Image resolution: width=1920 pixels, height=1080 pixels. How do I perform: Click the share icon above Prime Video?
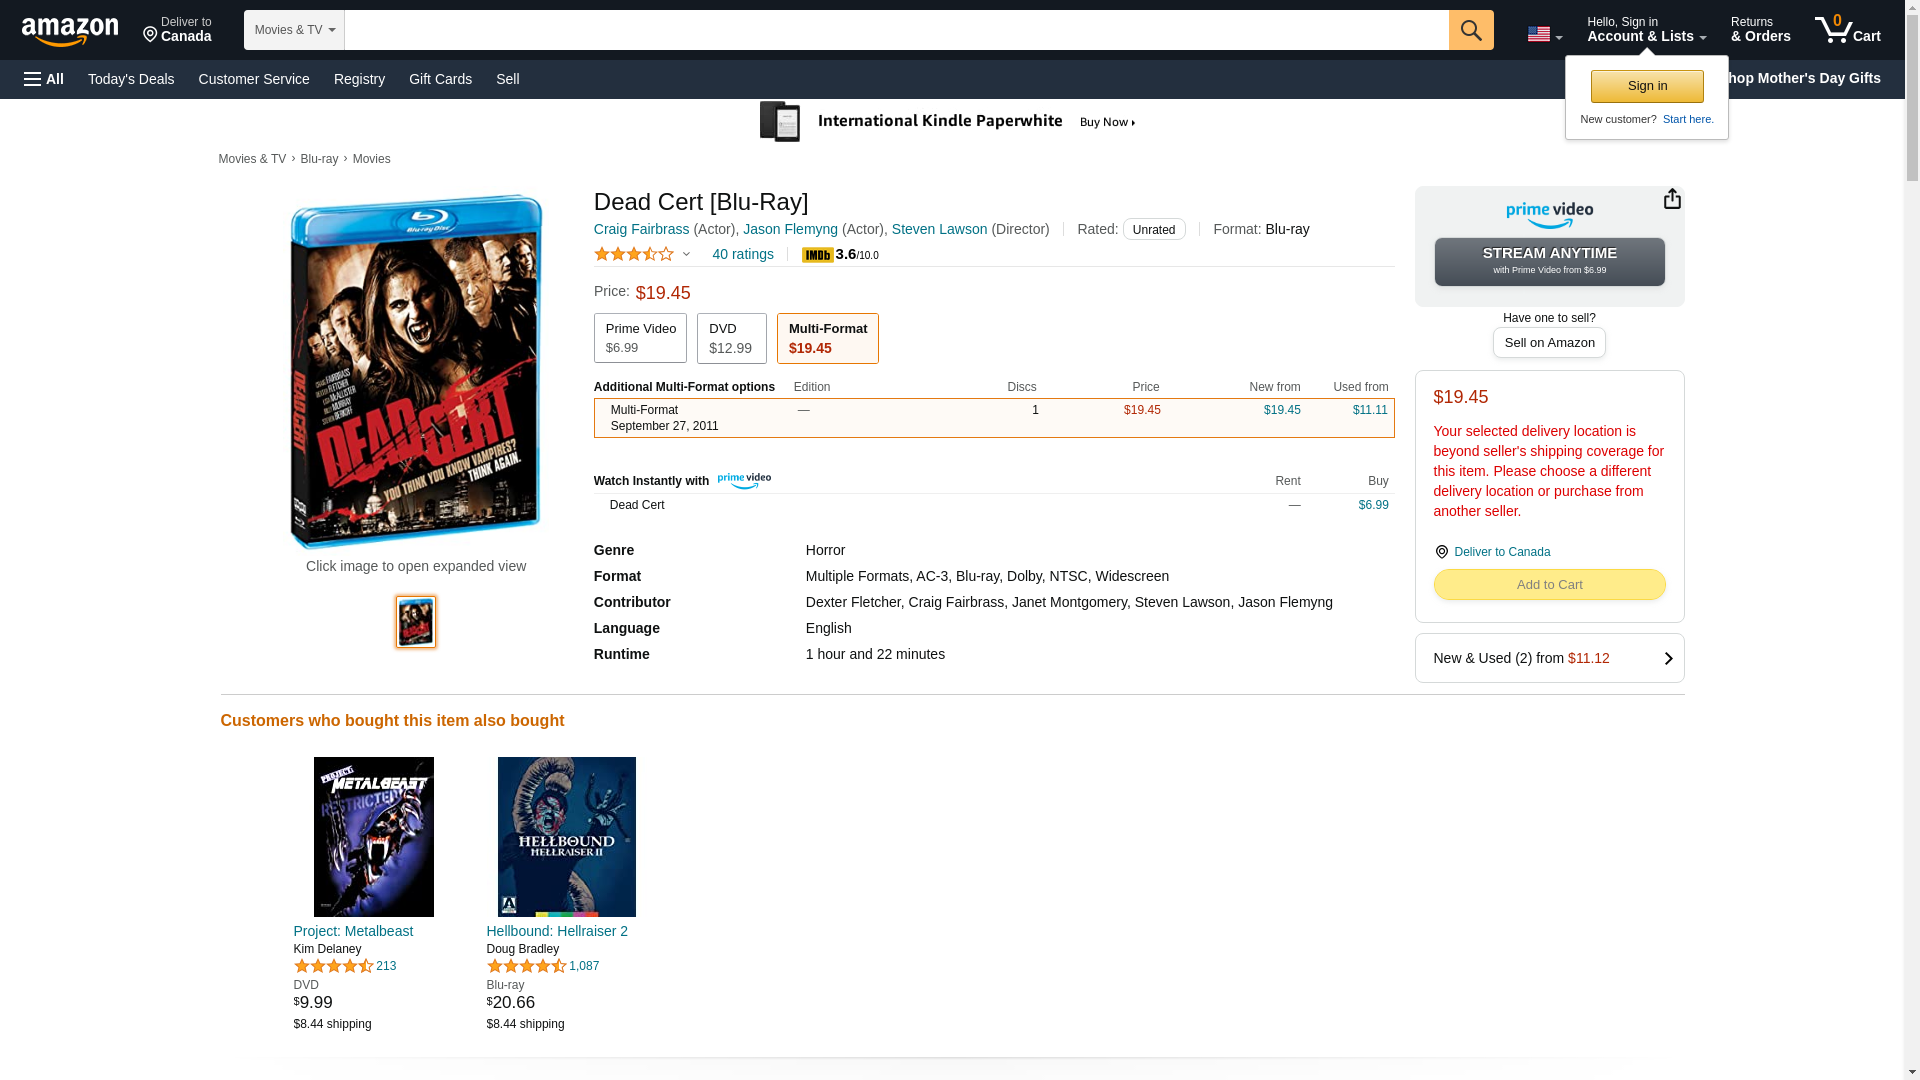pos(1671,199)
